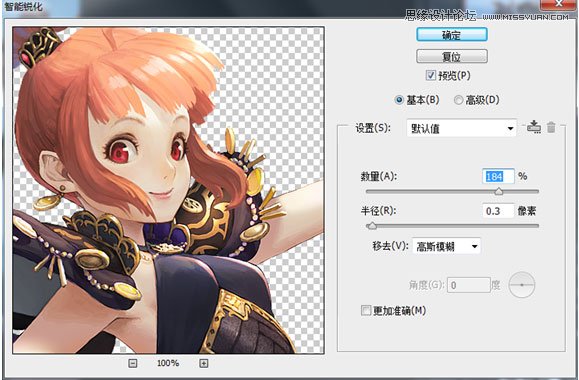This screenshot has height=380, width=579.
Task: Save current settings with the save preset icon
Action: coord(534,127)
